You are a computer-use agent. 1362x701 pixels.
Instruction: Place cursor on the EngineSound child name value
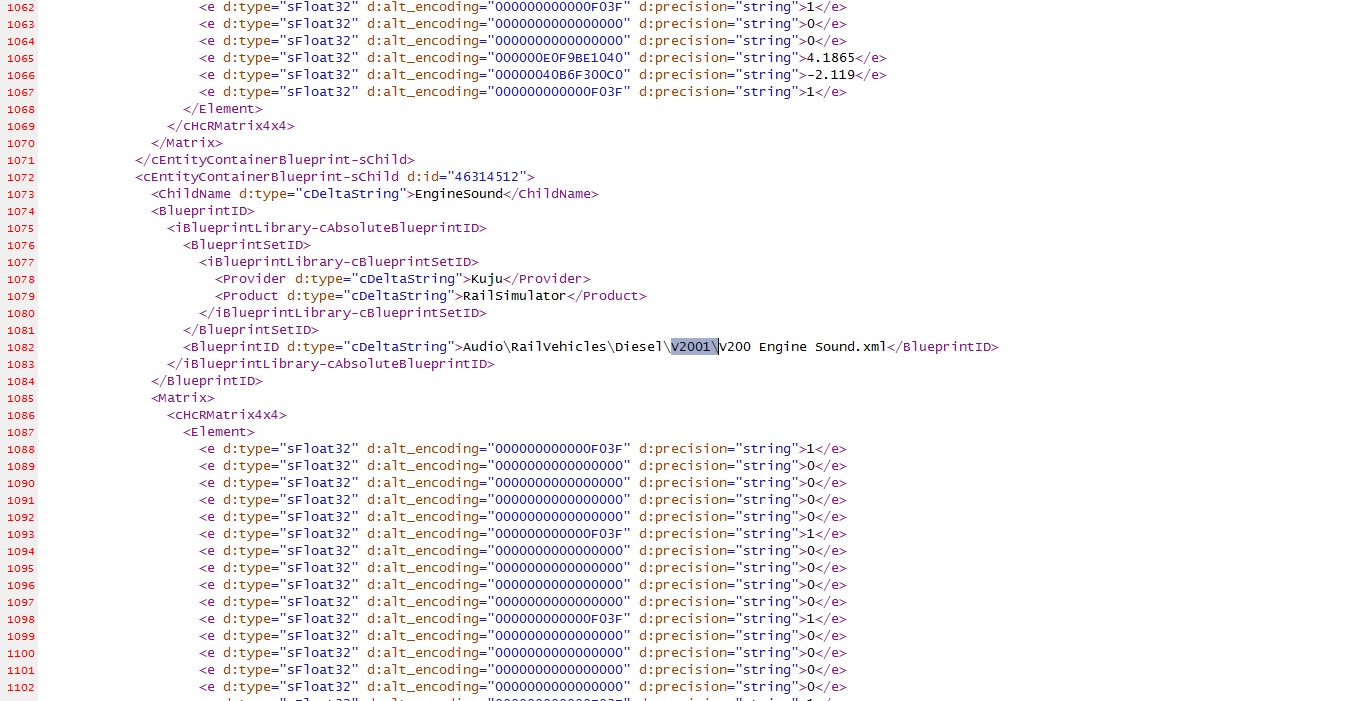point(458,194)
